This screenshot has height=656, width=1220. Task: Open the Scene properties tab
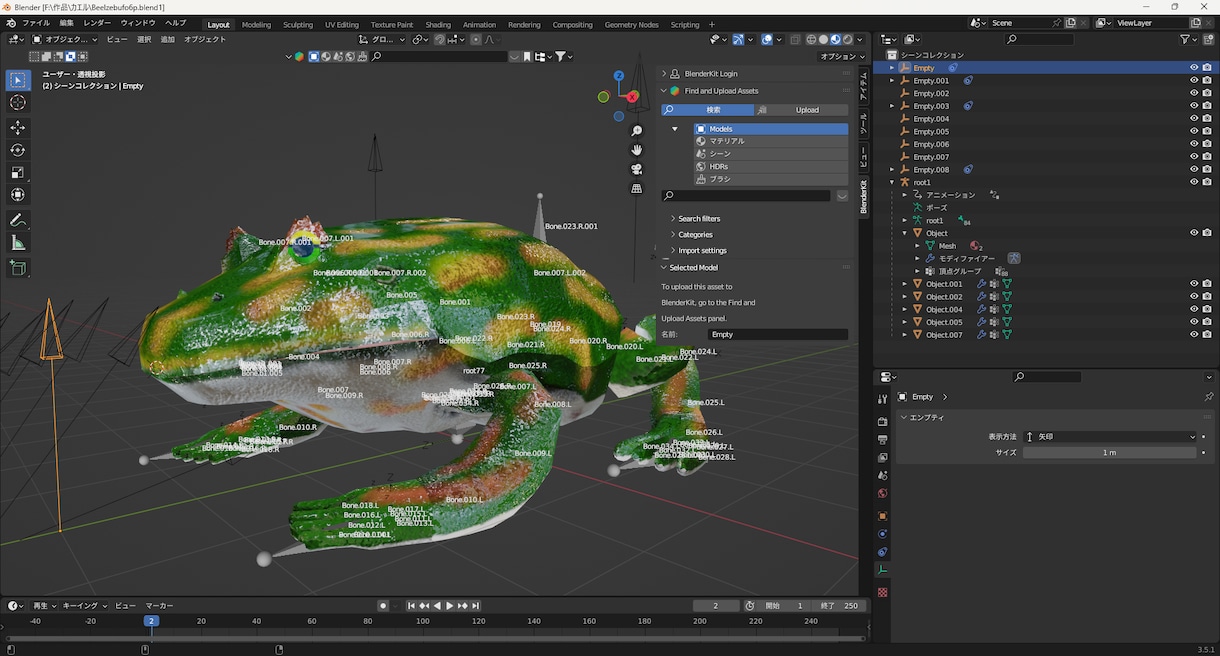click(882, 476)
